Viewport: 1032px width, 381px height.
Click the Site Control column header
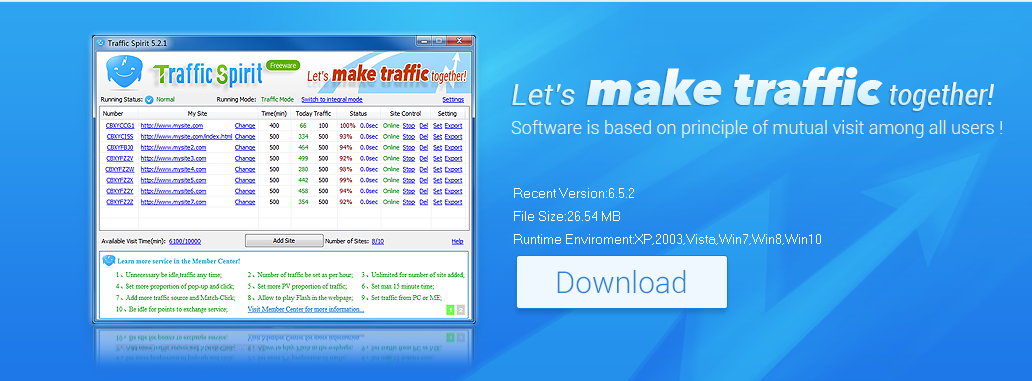tap(405, 114)
